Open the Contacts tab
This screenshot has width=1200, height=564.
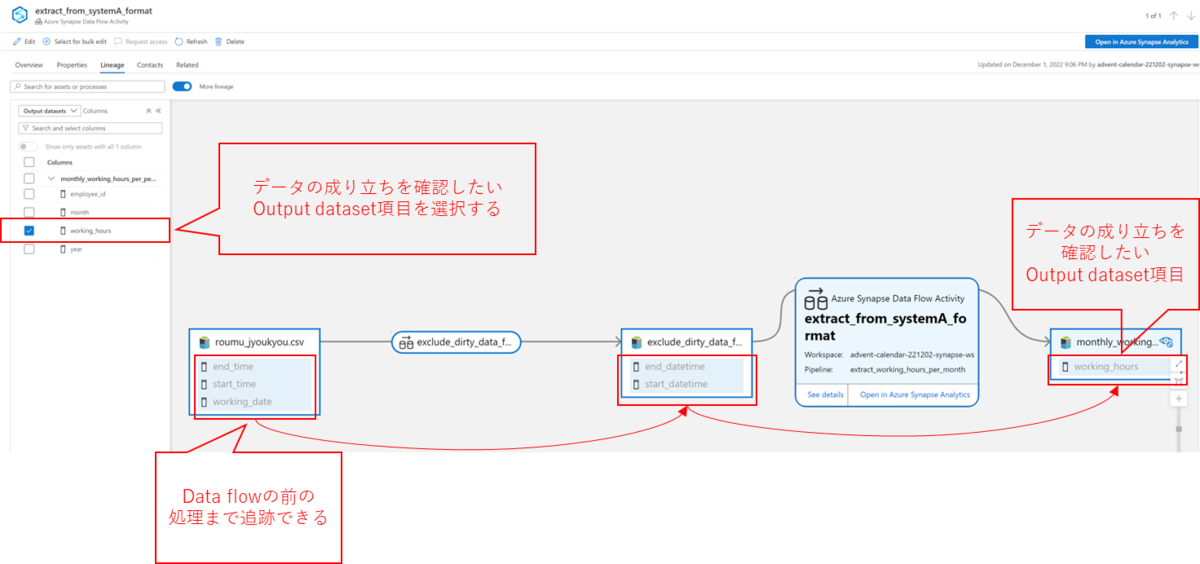coord(150,65)
